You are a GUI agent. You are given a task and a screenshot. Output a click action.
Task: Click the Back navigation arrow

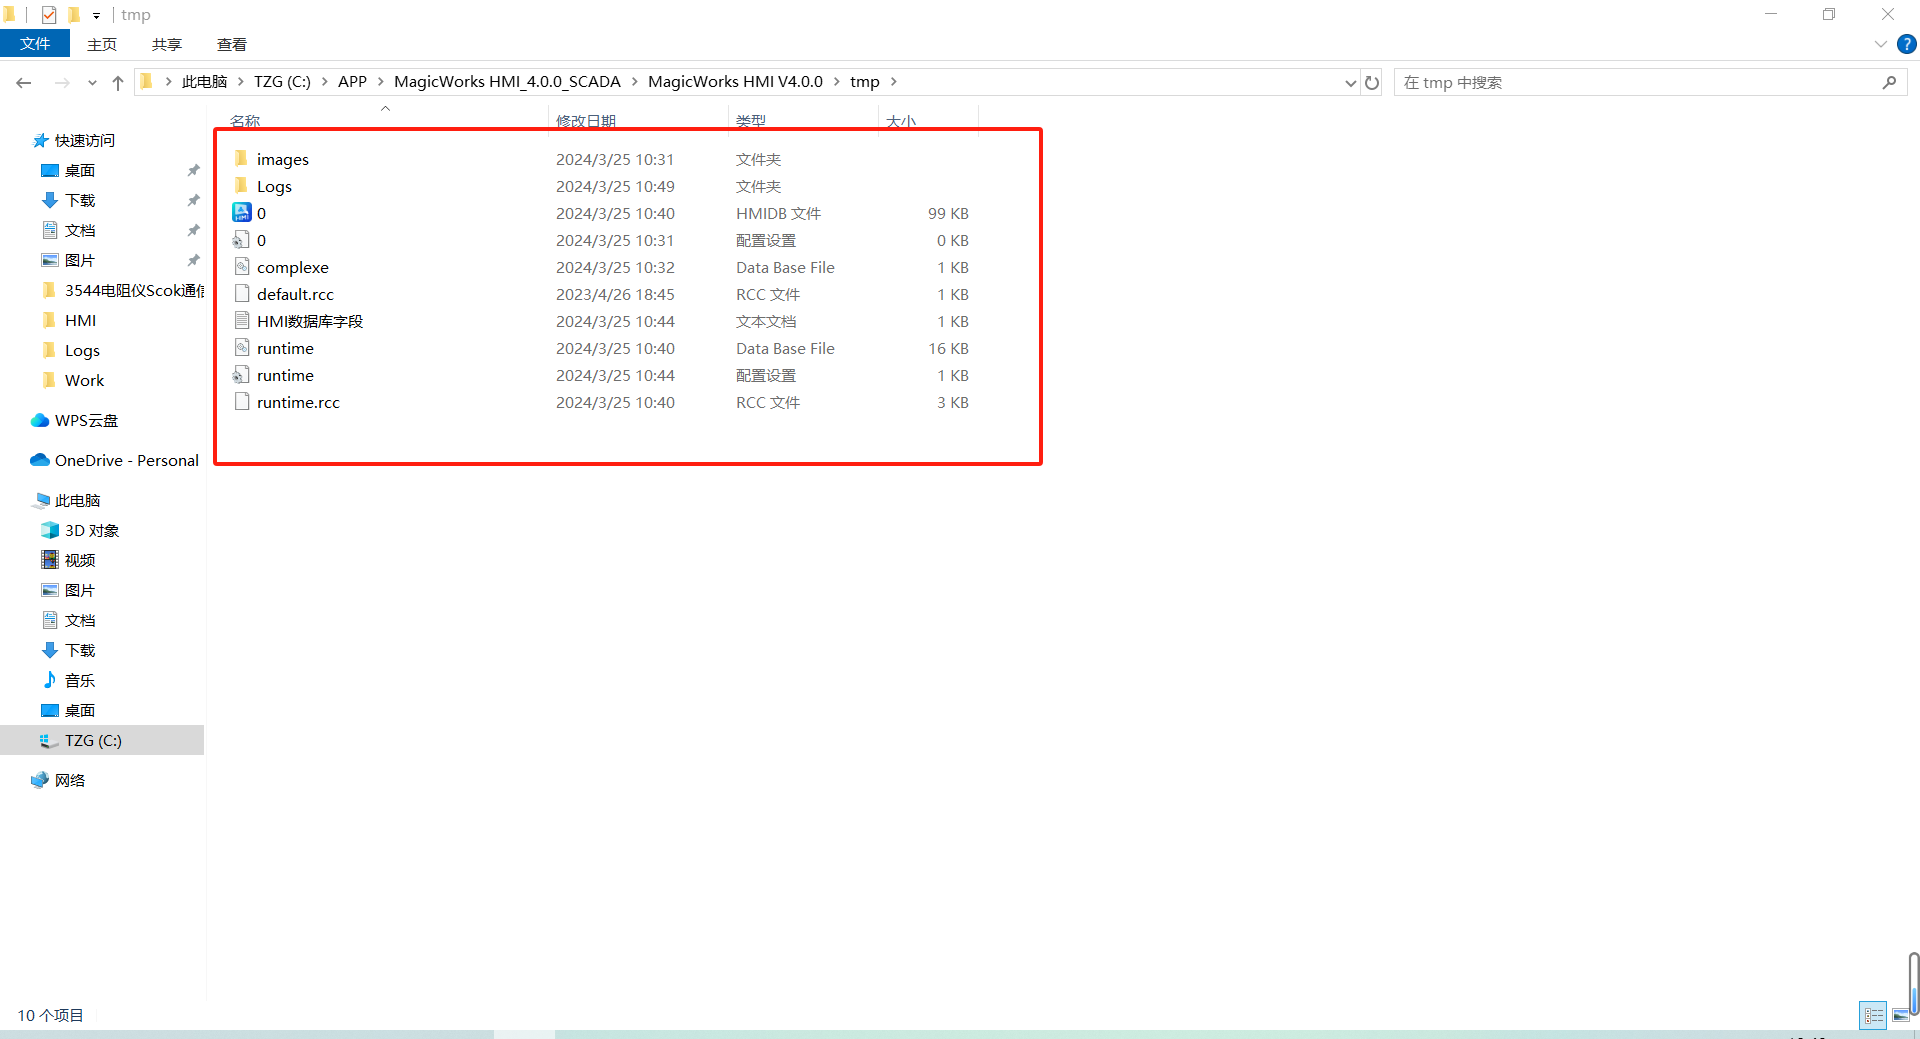point(24,82)
